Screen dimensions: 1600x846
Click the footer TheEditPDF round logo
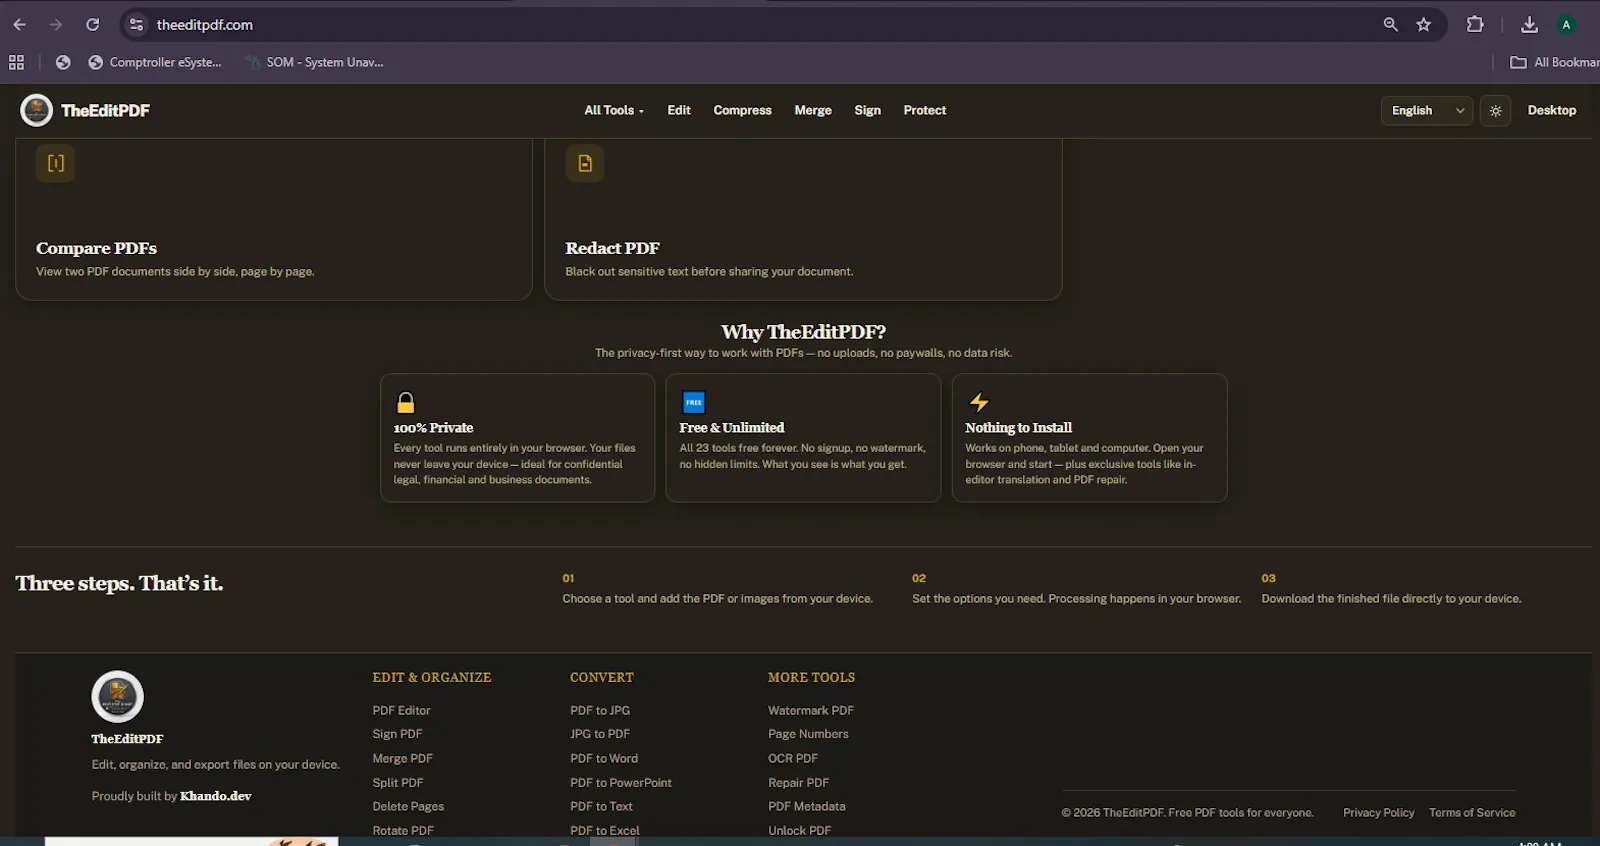[x=117, y=697]
